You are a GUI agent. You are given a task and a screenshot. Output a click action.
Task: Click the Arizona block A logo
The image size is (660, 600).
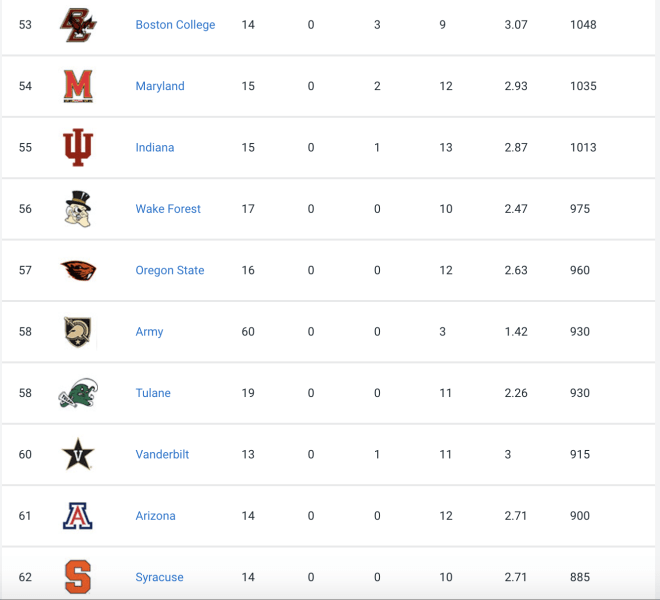point(78,516)
